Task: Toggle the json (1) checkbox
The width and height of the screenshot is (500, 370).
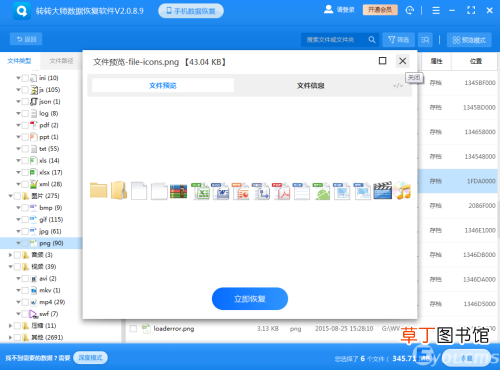Action: (x=25, y=102)
